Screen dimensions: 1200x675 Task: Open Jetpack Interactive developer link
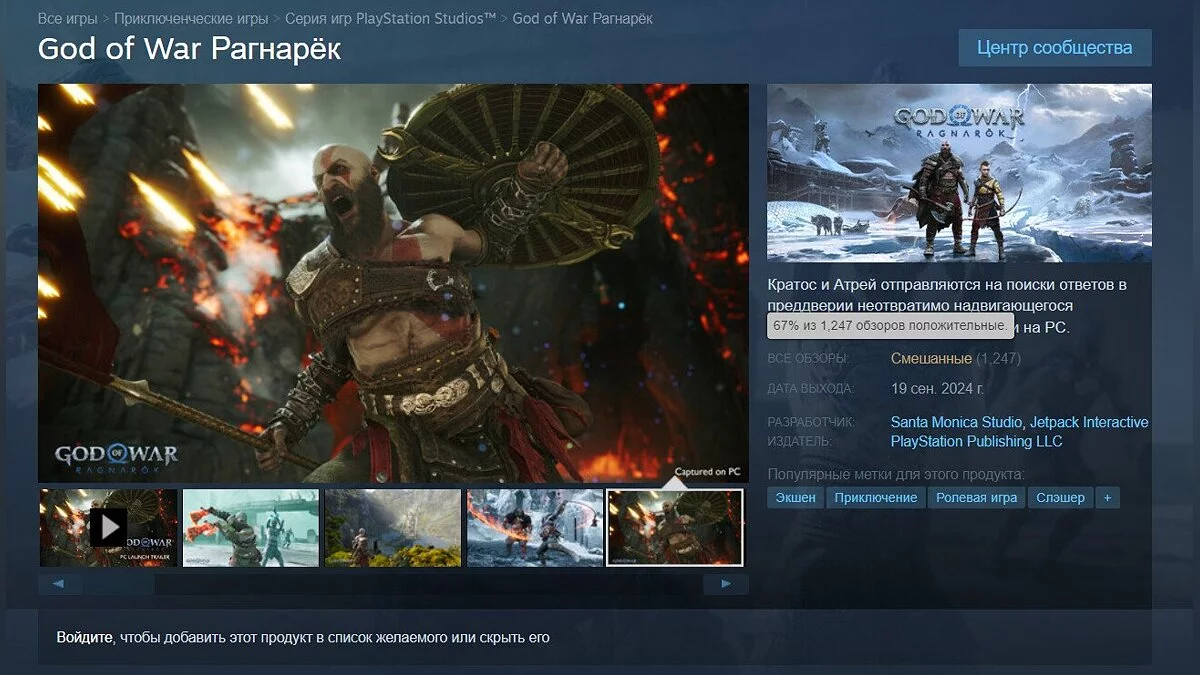pyautogui.click(x=1089, y=422)
